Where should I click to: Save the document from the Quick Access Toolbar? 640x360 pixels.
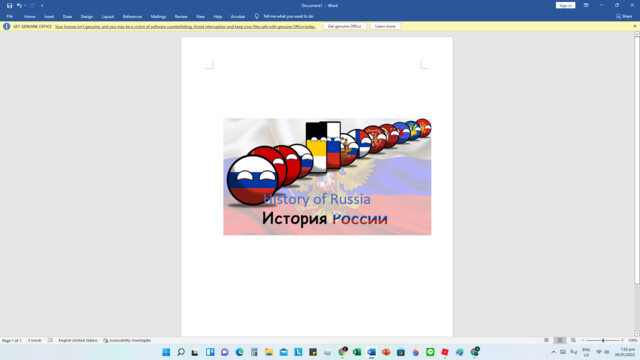pos(9,5)
